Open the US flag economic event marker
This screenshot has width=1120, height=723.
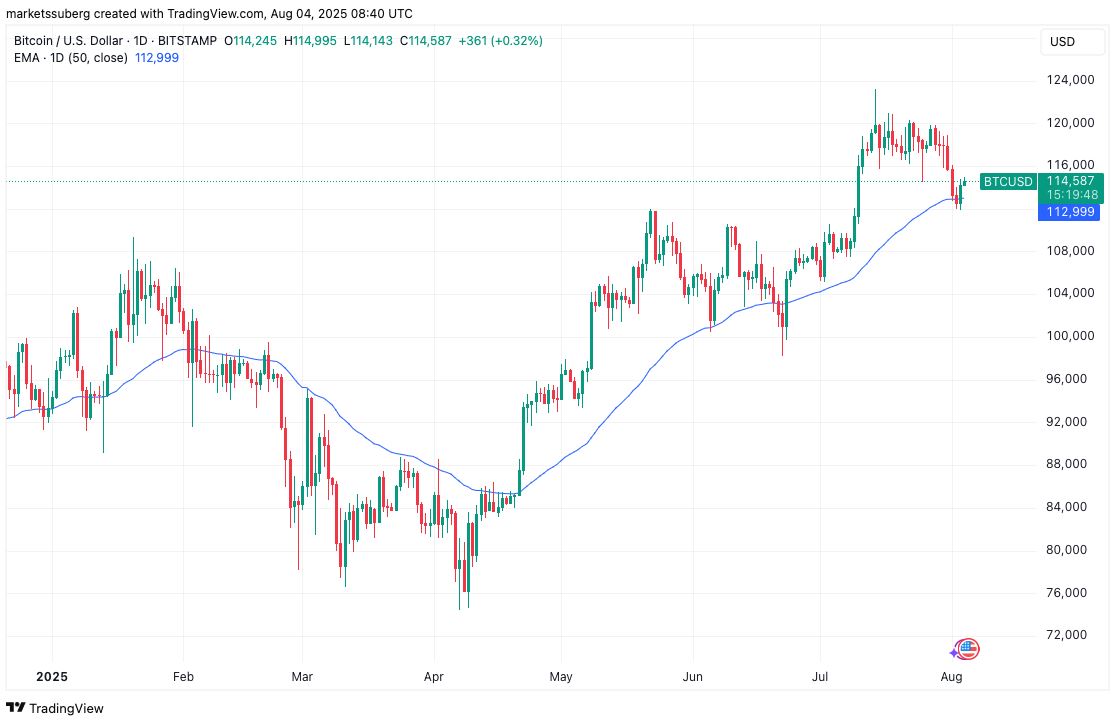click(968, 649)
